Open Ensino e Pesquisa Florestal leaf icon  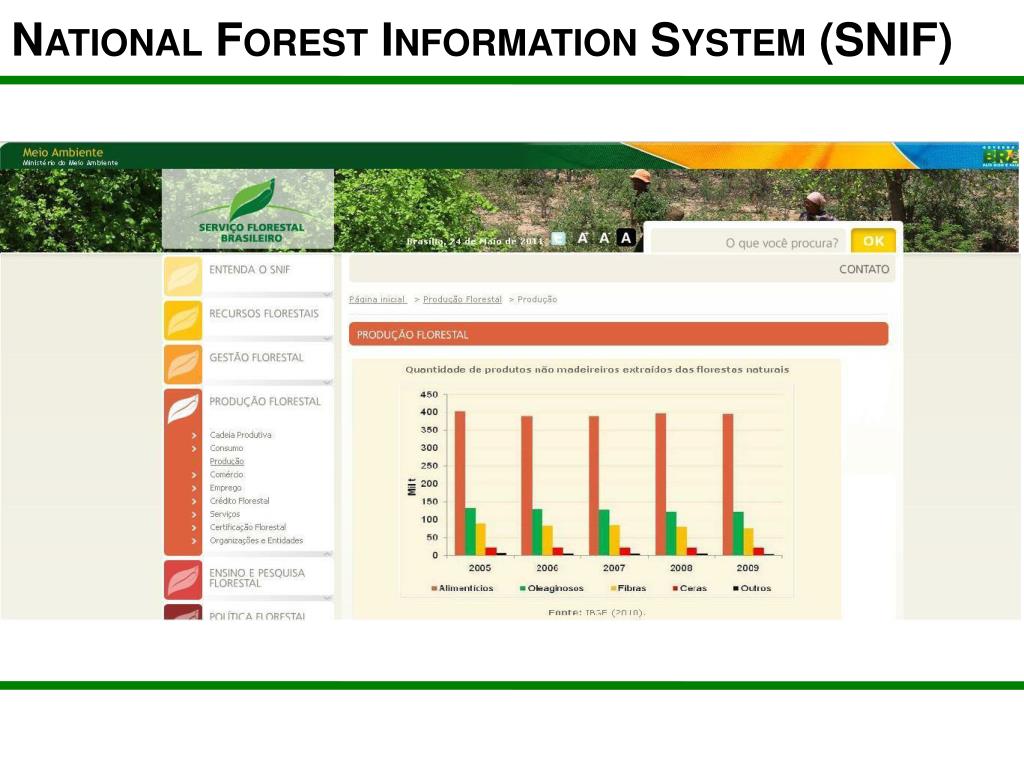[x=183, y=580]
